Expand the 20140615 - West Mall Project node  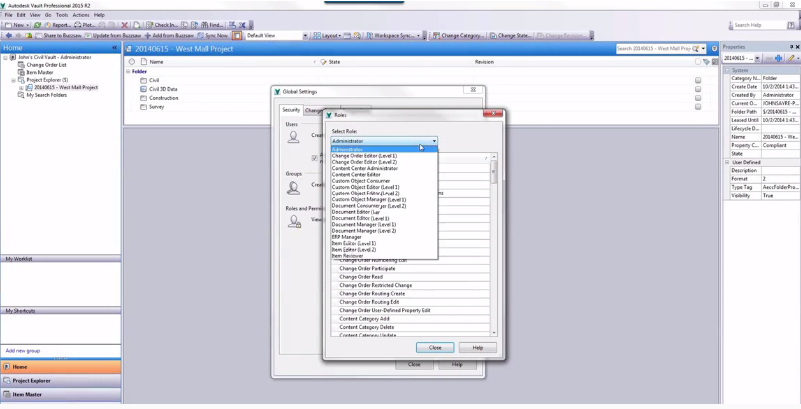point(21,88)
